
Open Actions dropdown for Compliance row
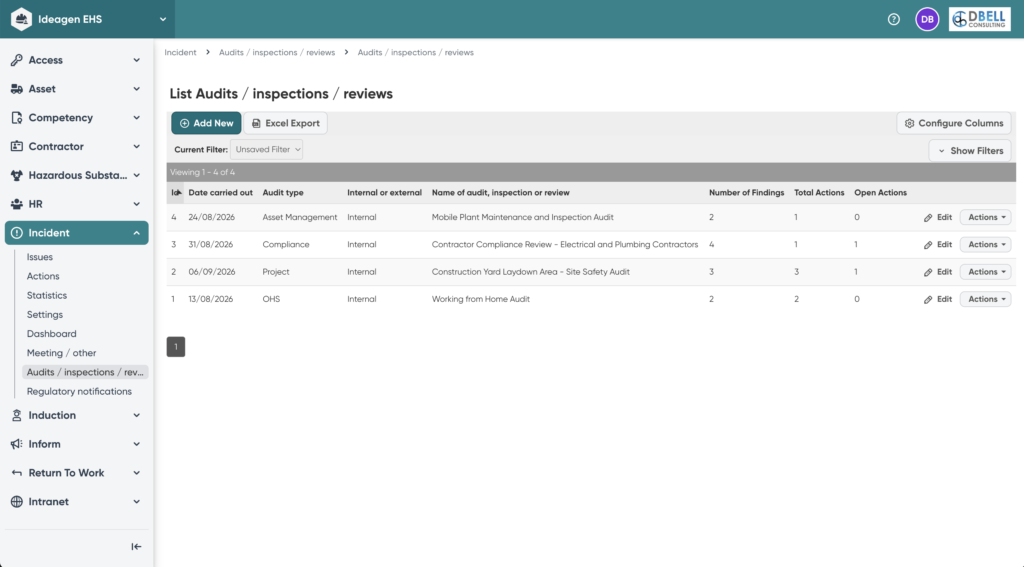(x=985, y=245)
